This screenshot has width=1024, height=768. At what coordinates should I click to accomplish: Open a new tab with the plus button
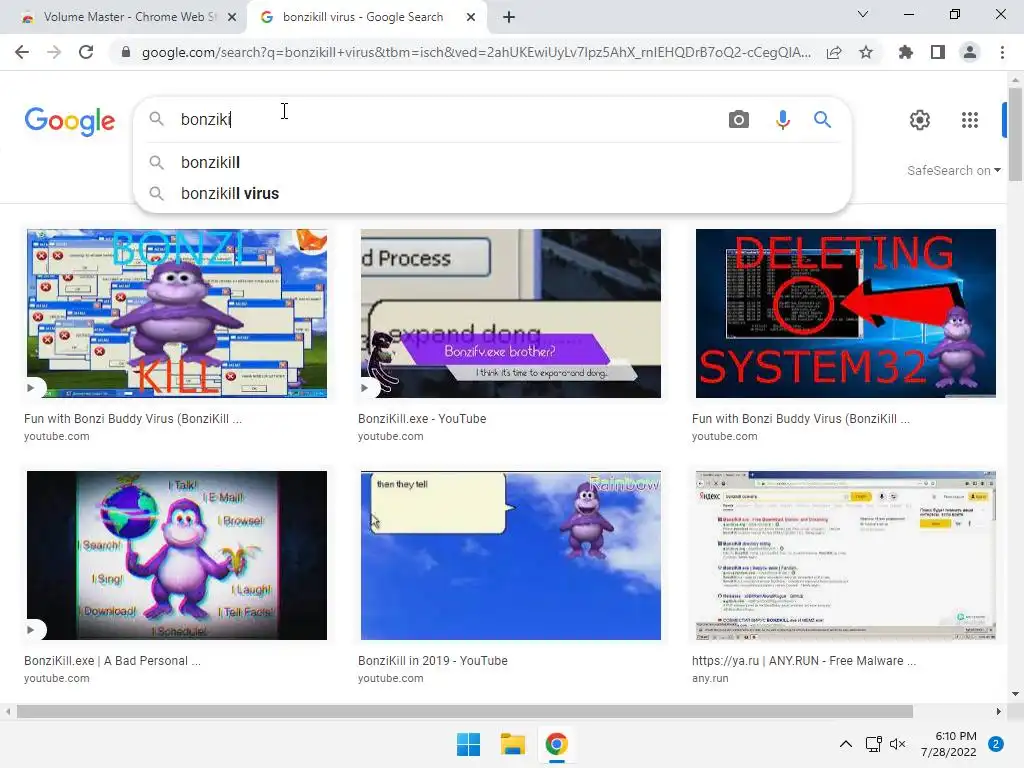pos(509,17)
